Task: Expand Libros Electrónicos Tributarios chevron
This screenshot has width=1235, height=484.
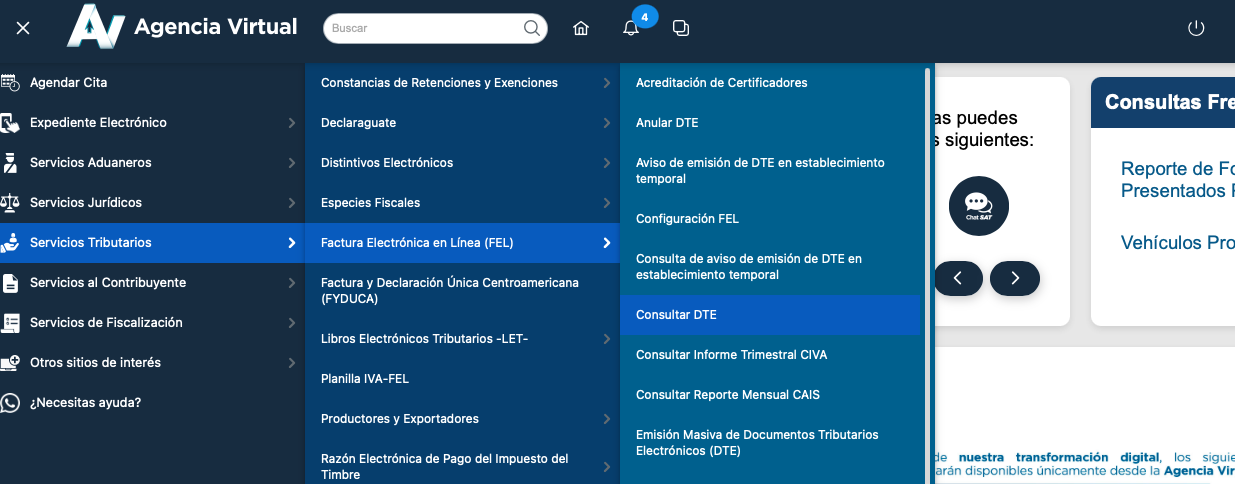Action: 607,339
